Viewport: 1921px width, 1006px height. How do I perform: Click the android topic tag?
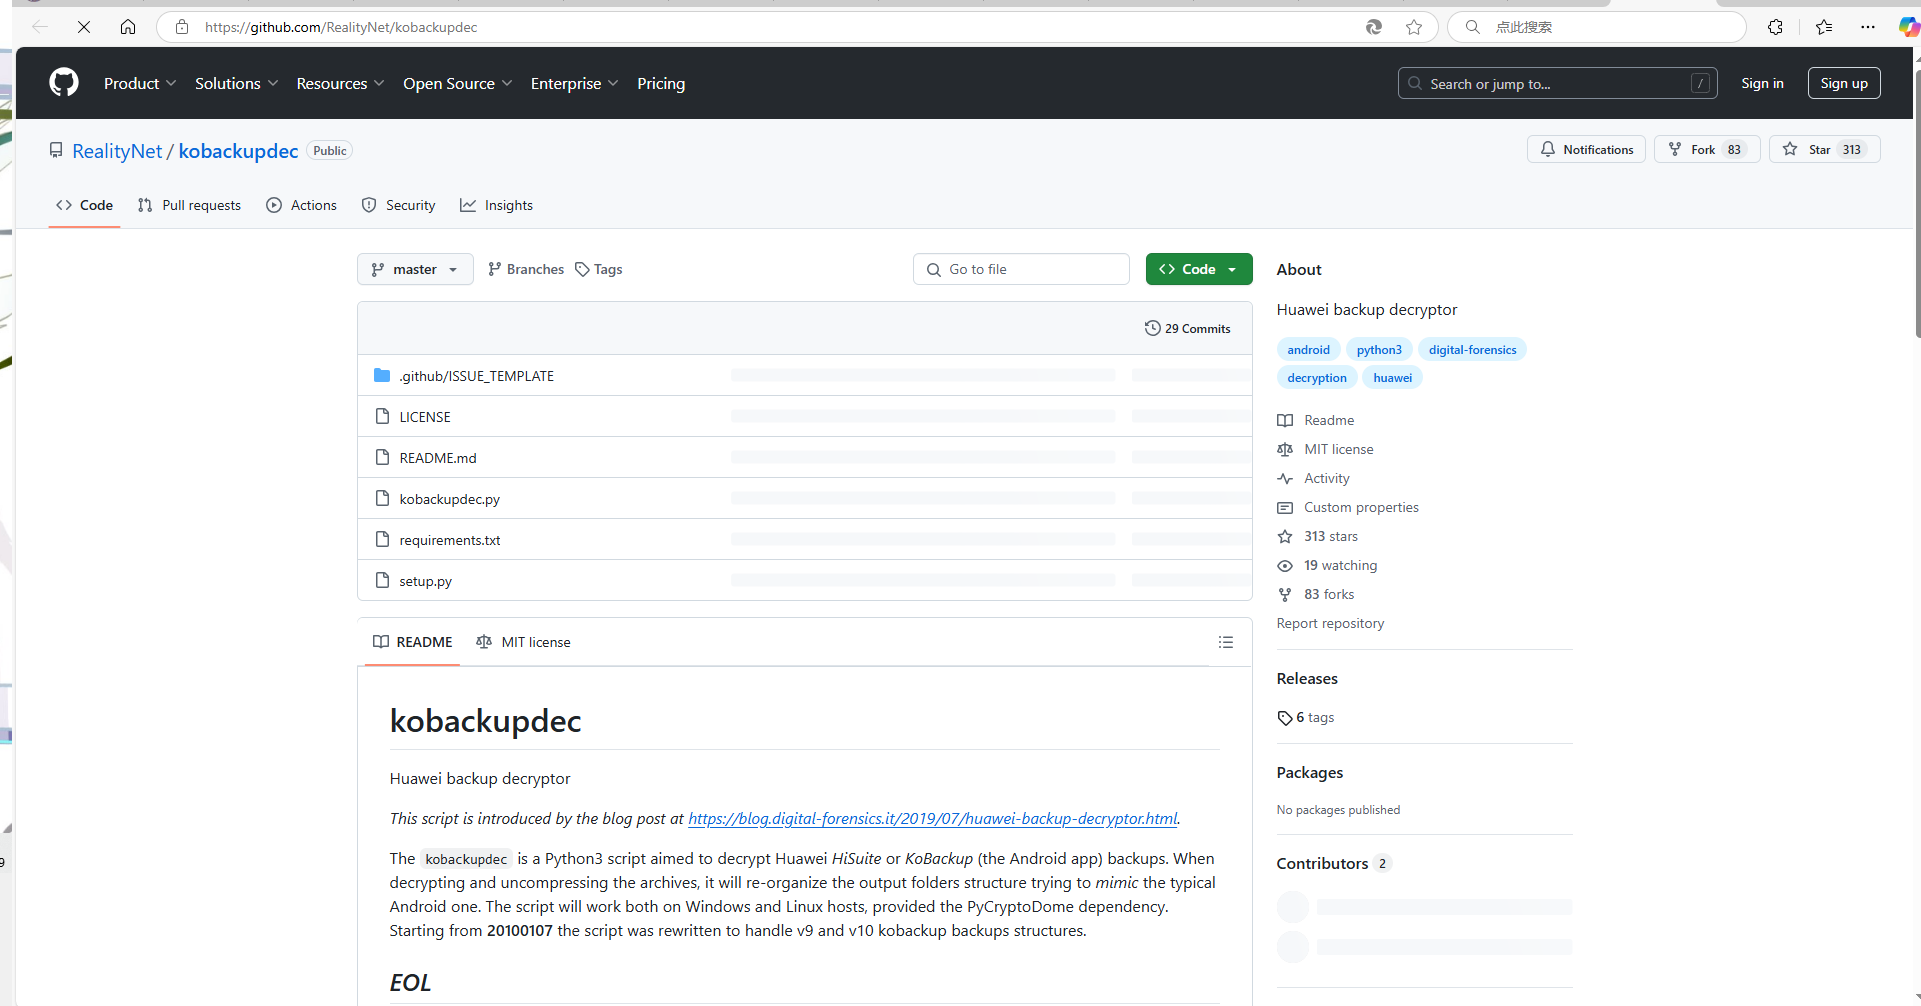pyautogui.click(x=1308, y=349)
